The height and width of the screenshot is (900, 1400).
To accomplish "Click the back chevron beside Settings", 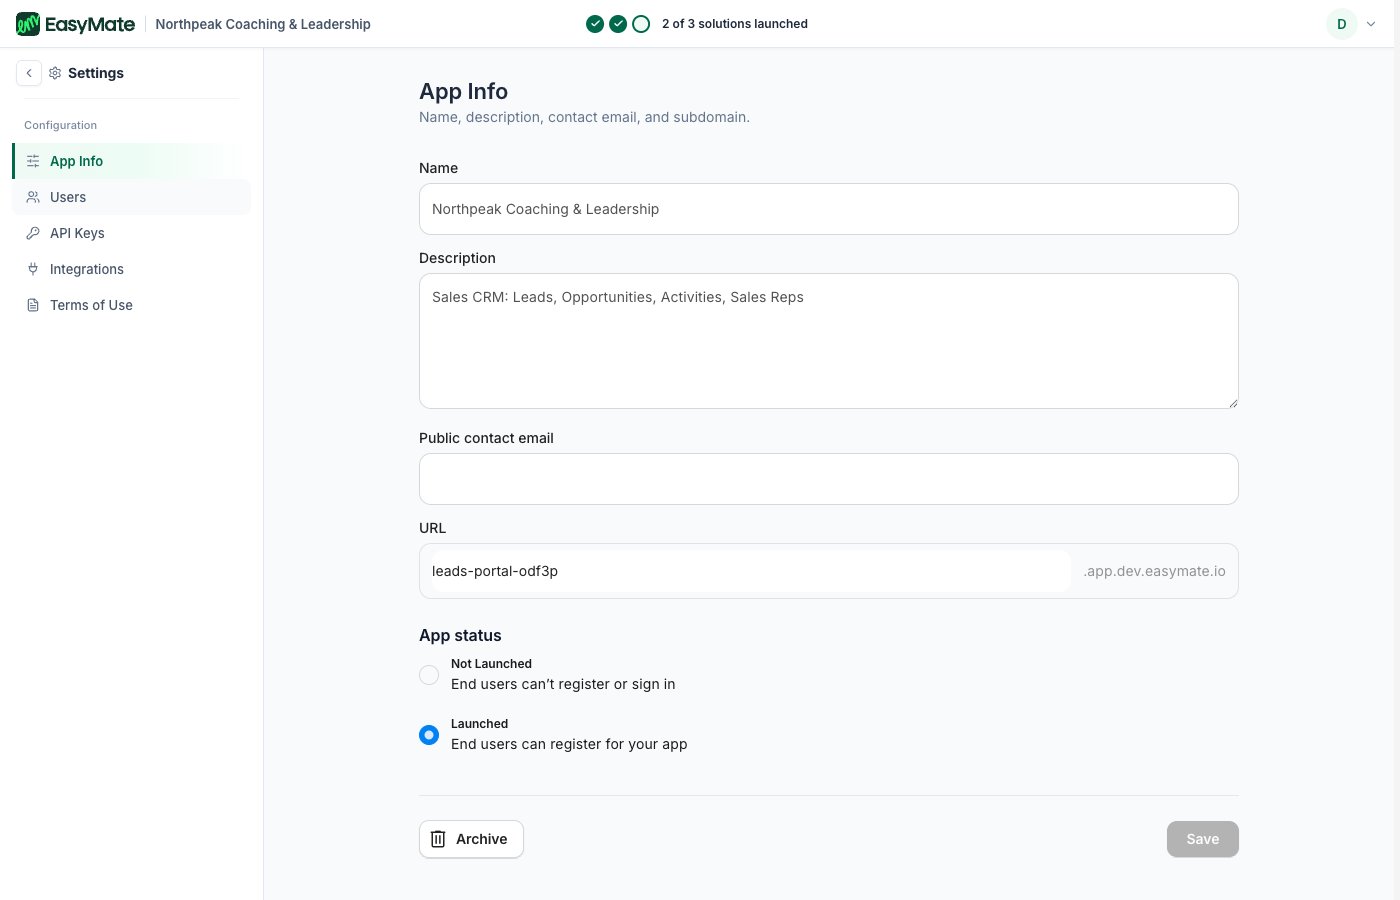I will [29, 73].
